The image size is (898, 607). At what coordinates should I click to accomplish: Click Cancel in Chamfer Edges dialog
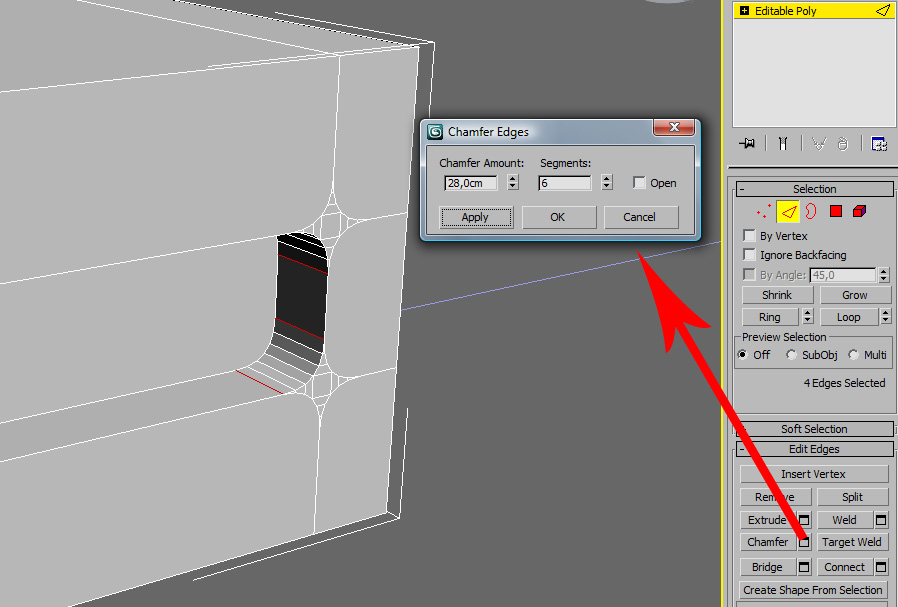(640, 217)
